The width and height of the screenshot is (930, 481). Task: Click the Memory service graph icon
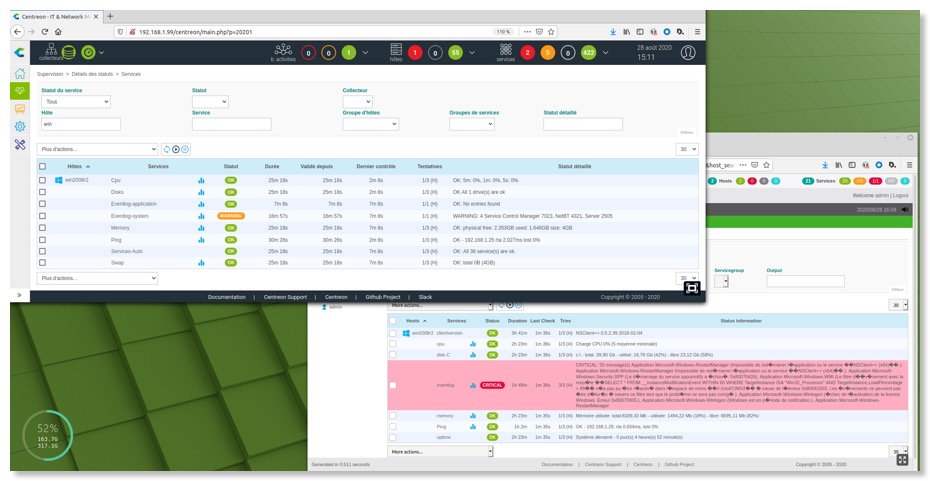click(x=201, y=228)
